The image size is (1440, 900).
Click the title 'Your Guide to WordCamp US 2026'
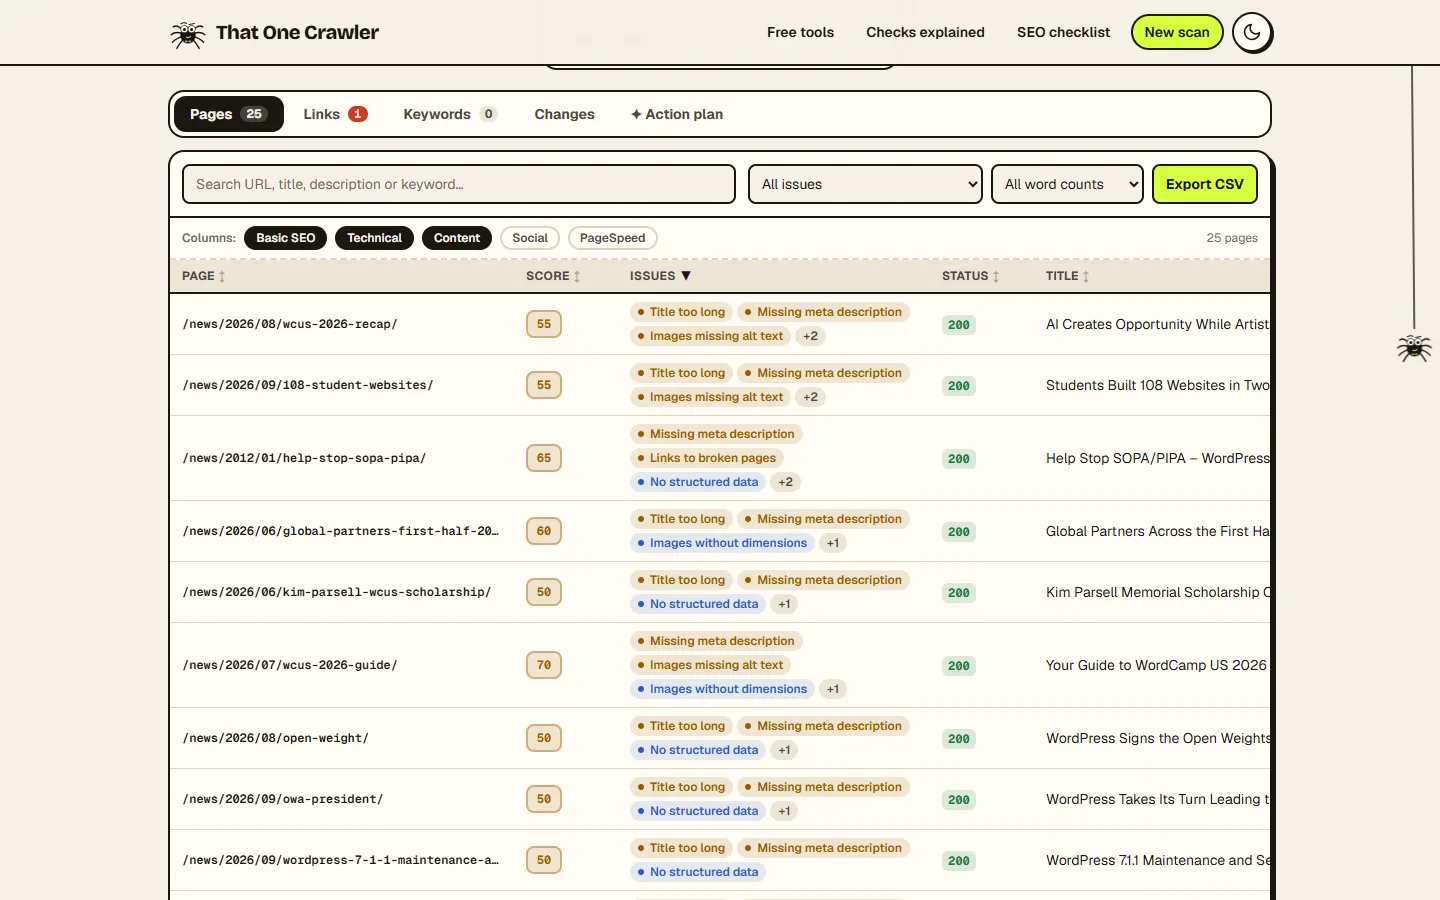[1156, 665]
